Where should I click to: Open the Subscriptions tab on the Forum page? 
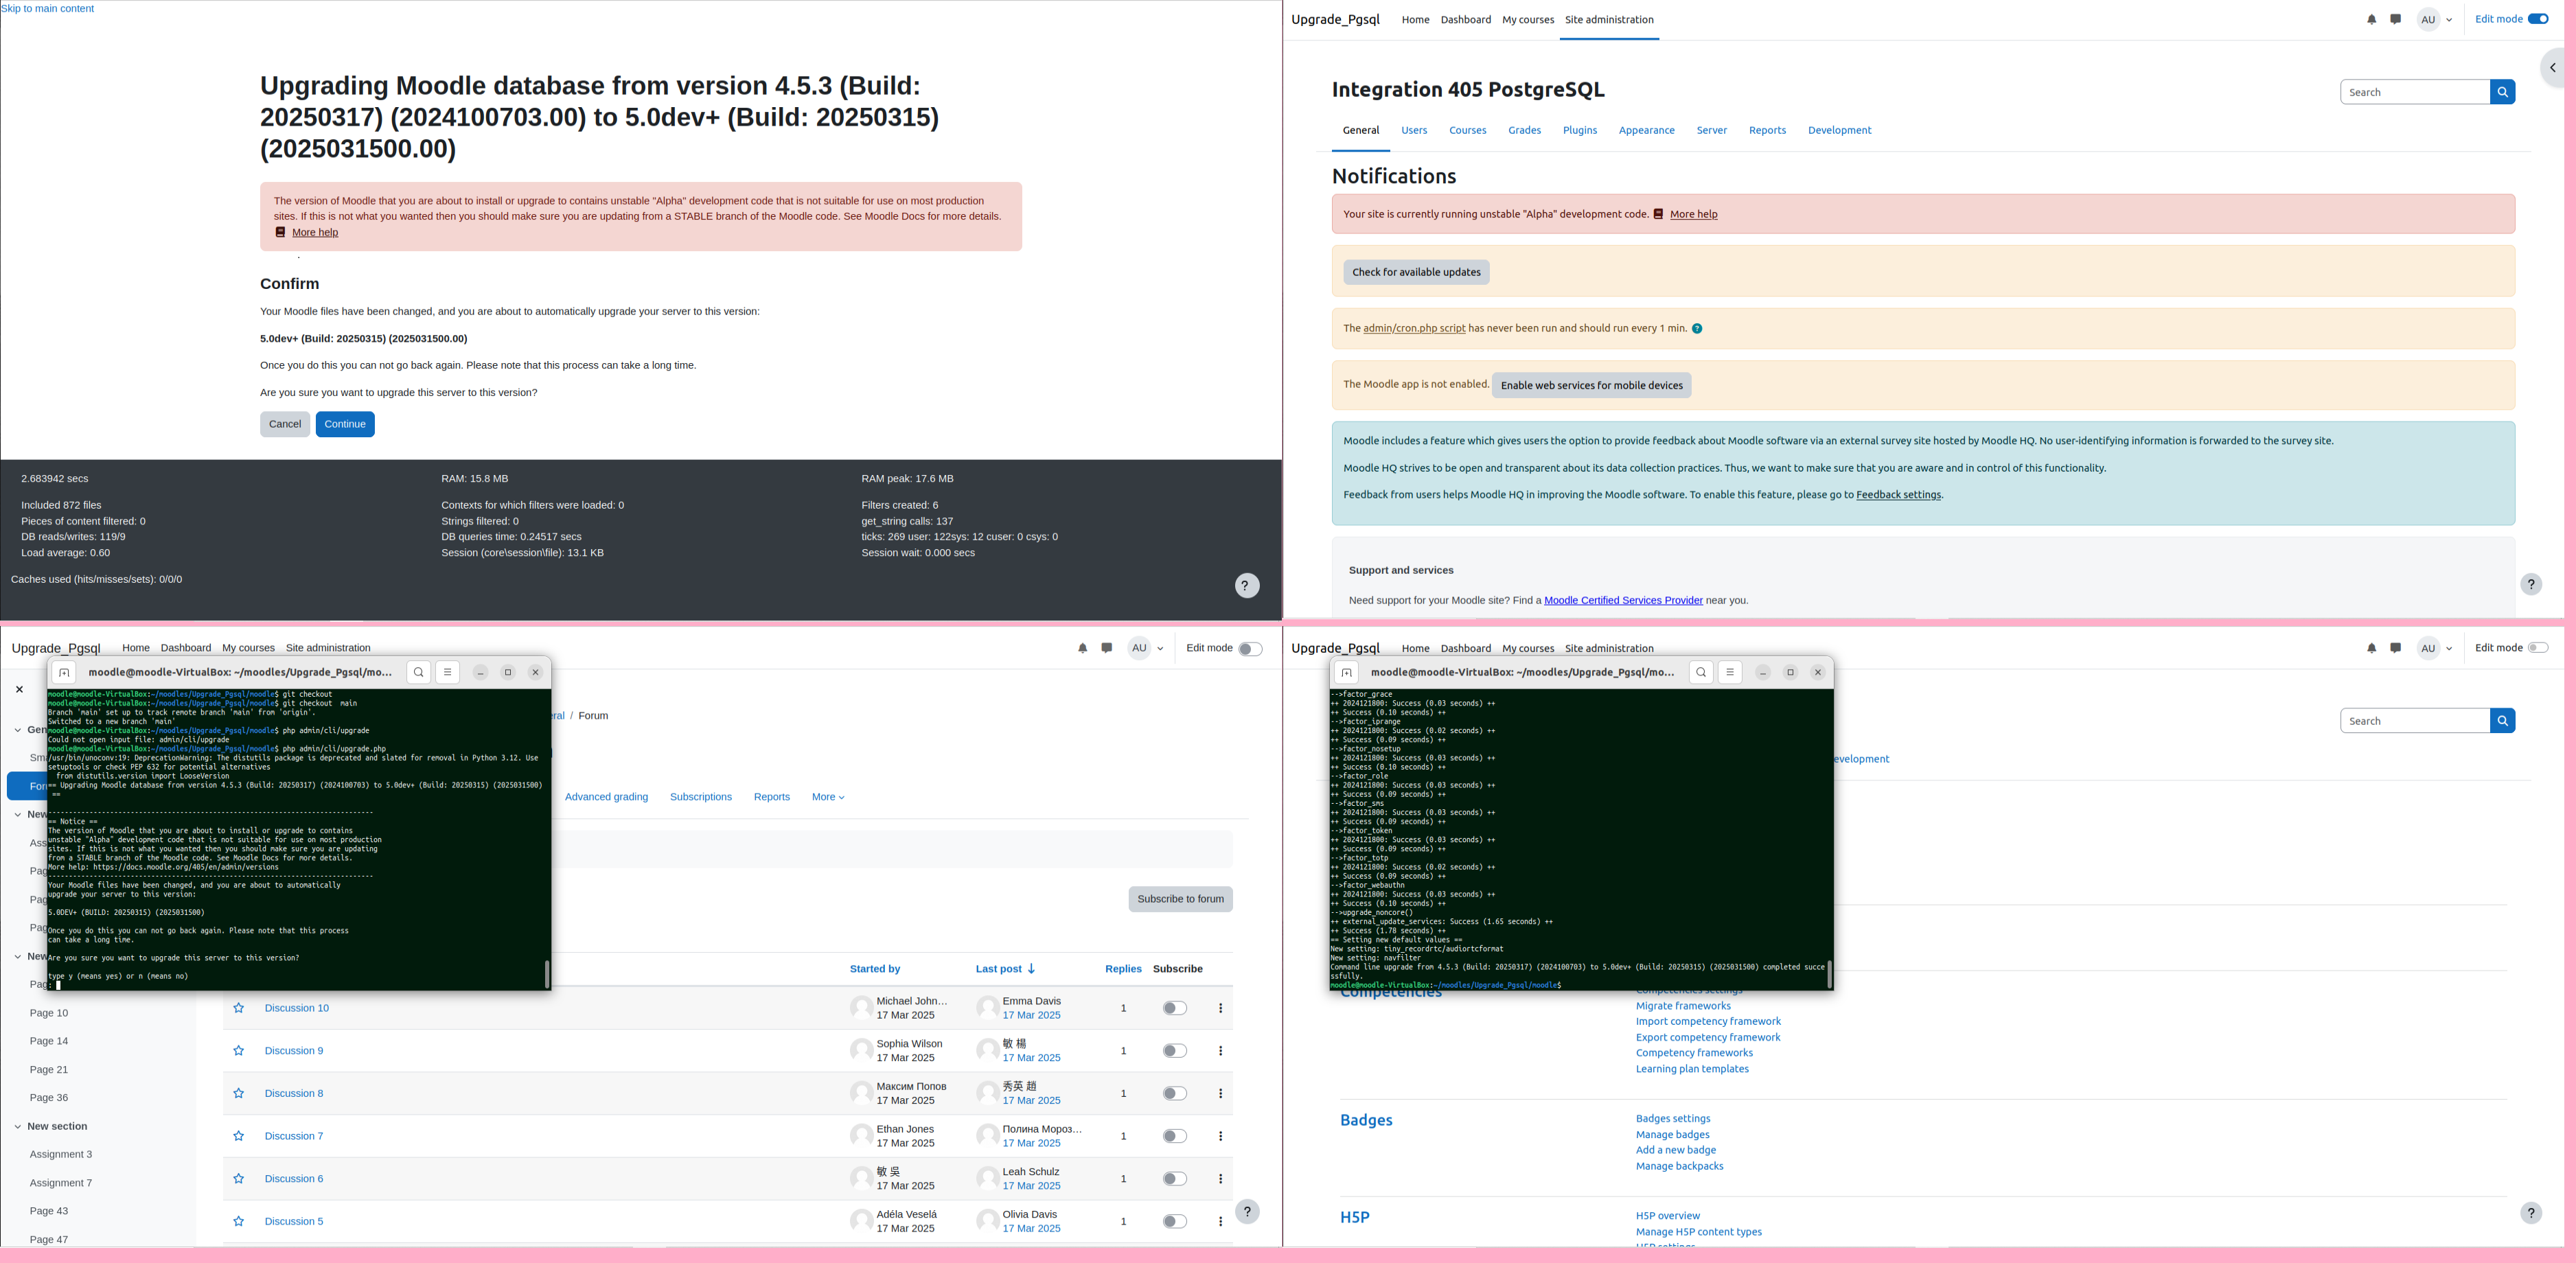pos(700,797)
